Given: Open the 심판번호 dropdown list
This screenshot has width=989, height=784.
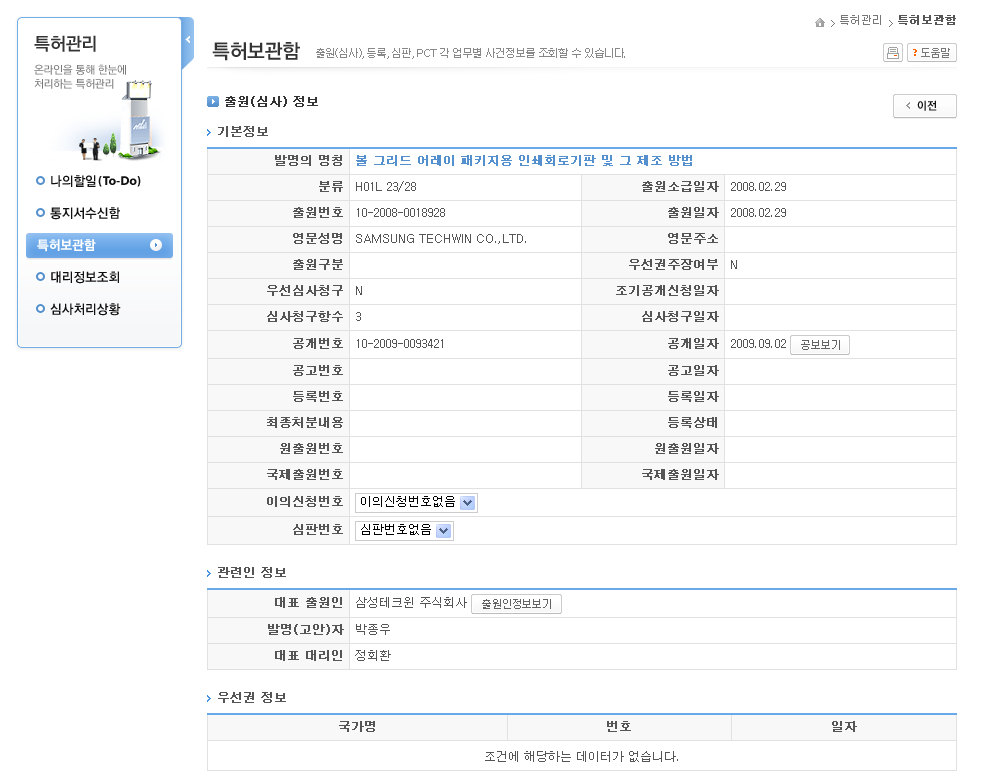Looking at the screenshot, I should pyautogui.click(x=444, y=531).
